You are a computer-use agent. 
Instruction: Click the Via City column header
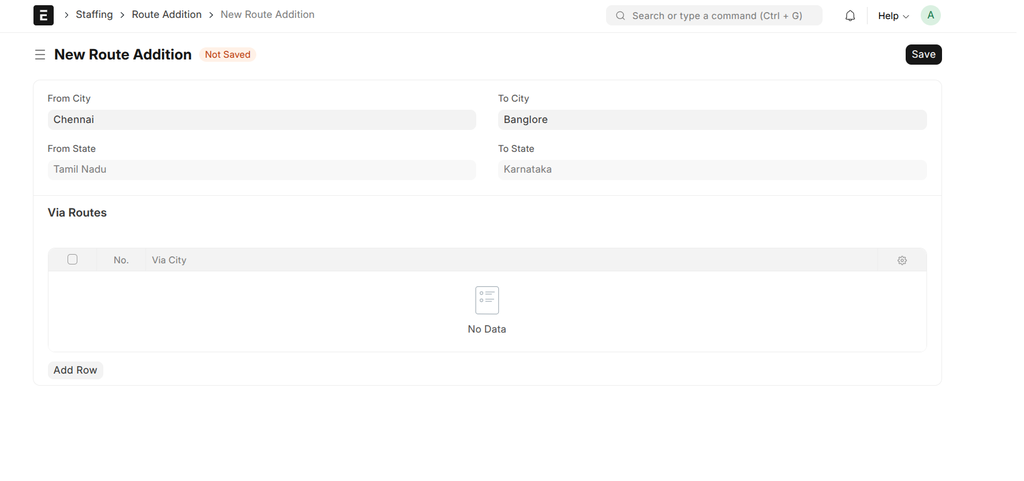pyautogui.click(x=169, y=260)
